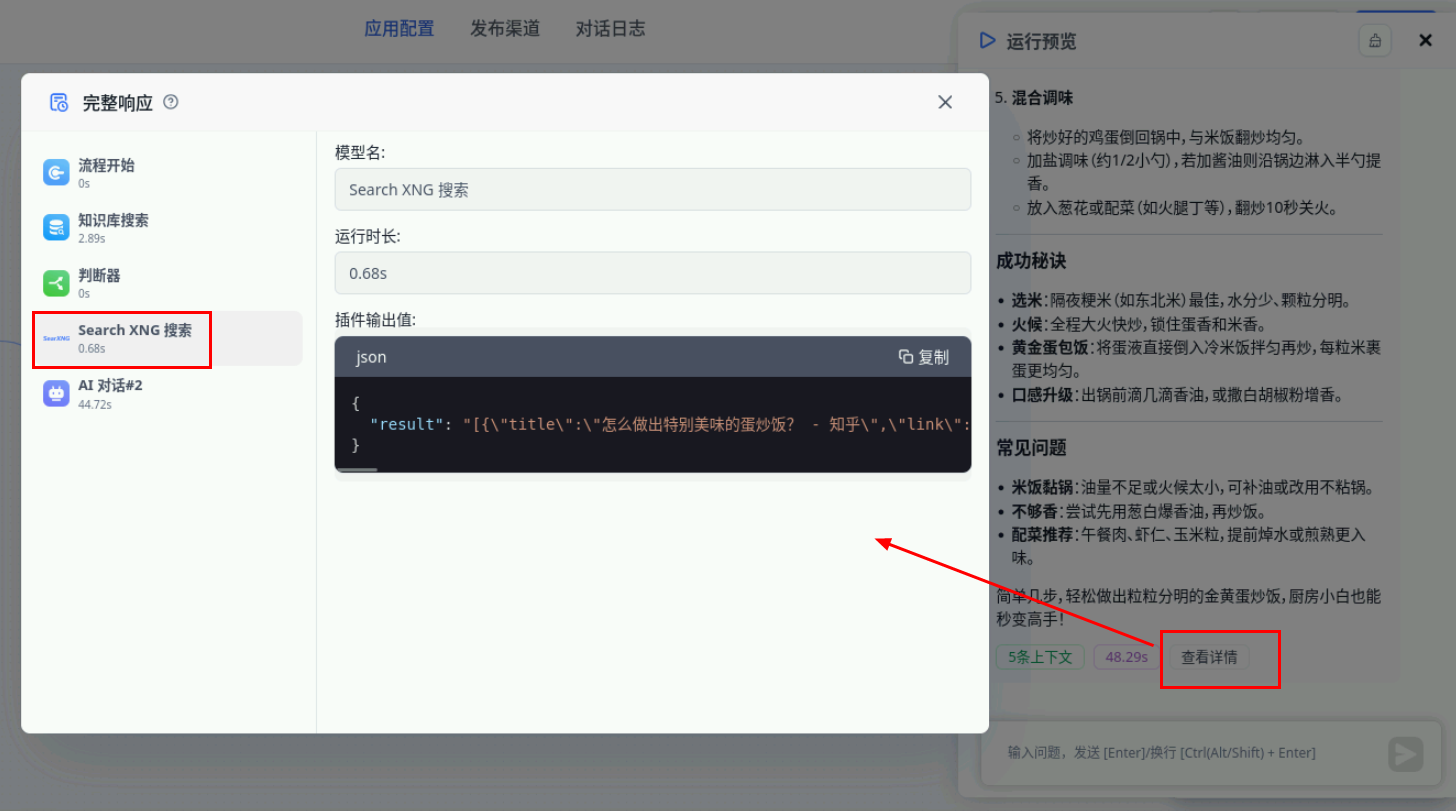The width and height of the screenshot is (1456, 811).
Task: Click the 48.29s duration tag
Action: point(1127,657)
